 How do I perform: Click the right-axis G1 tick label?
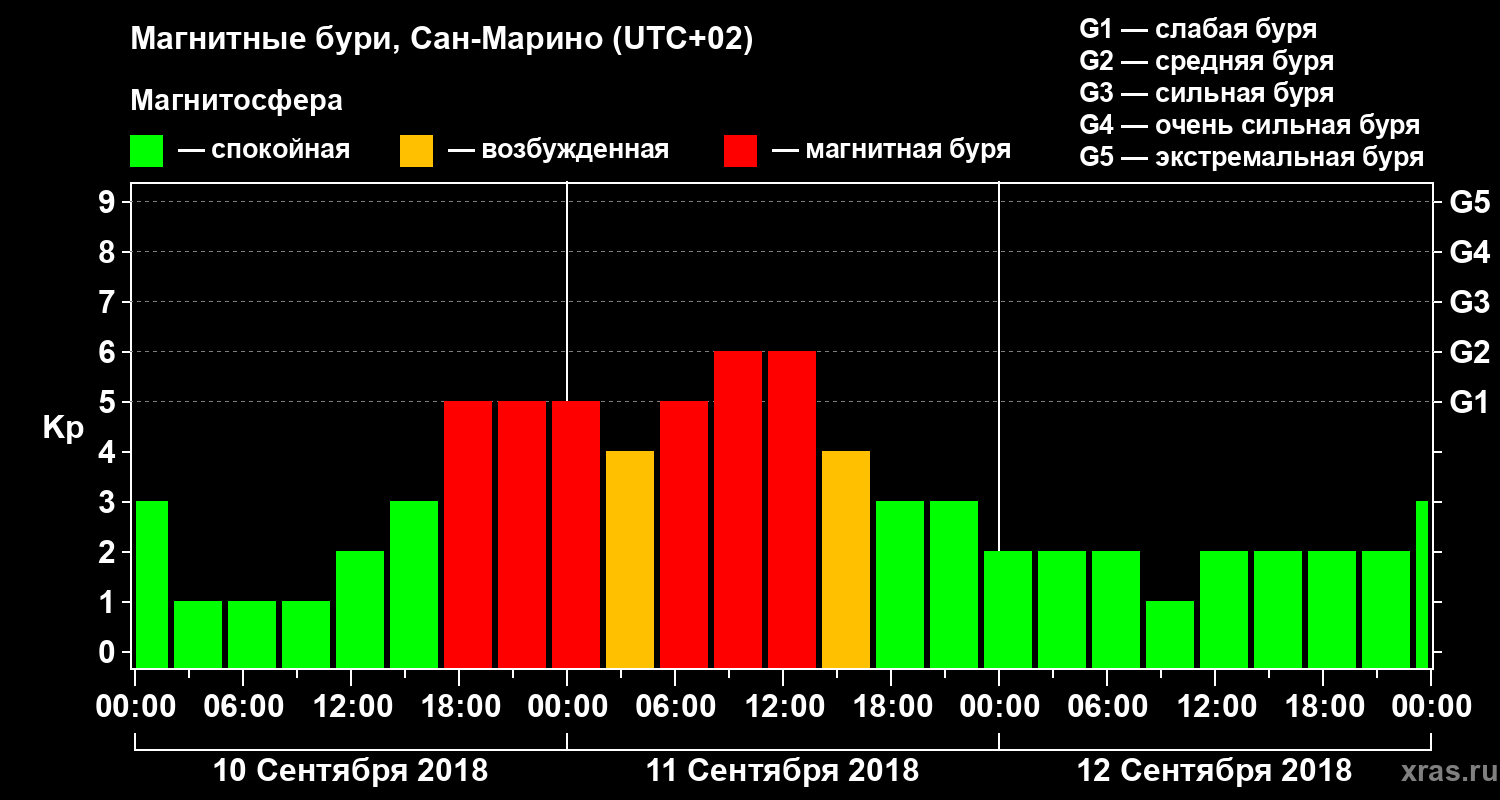coord(1469,403)
